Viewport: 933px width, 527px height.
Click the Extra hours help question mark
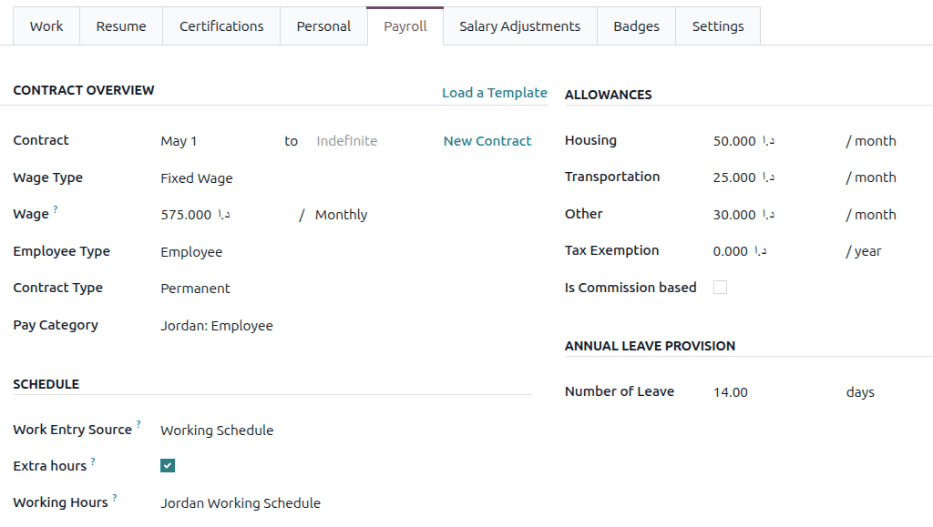[93, 461]
